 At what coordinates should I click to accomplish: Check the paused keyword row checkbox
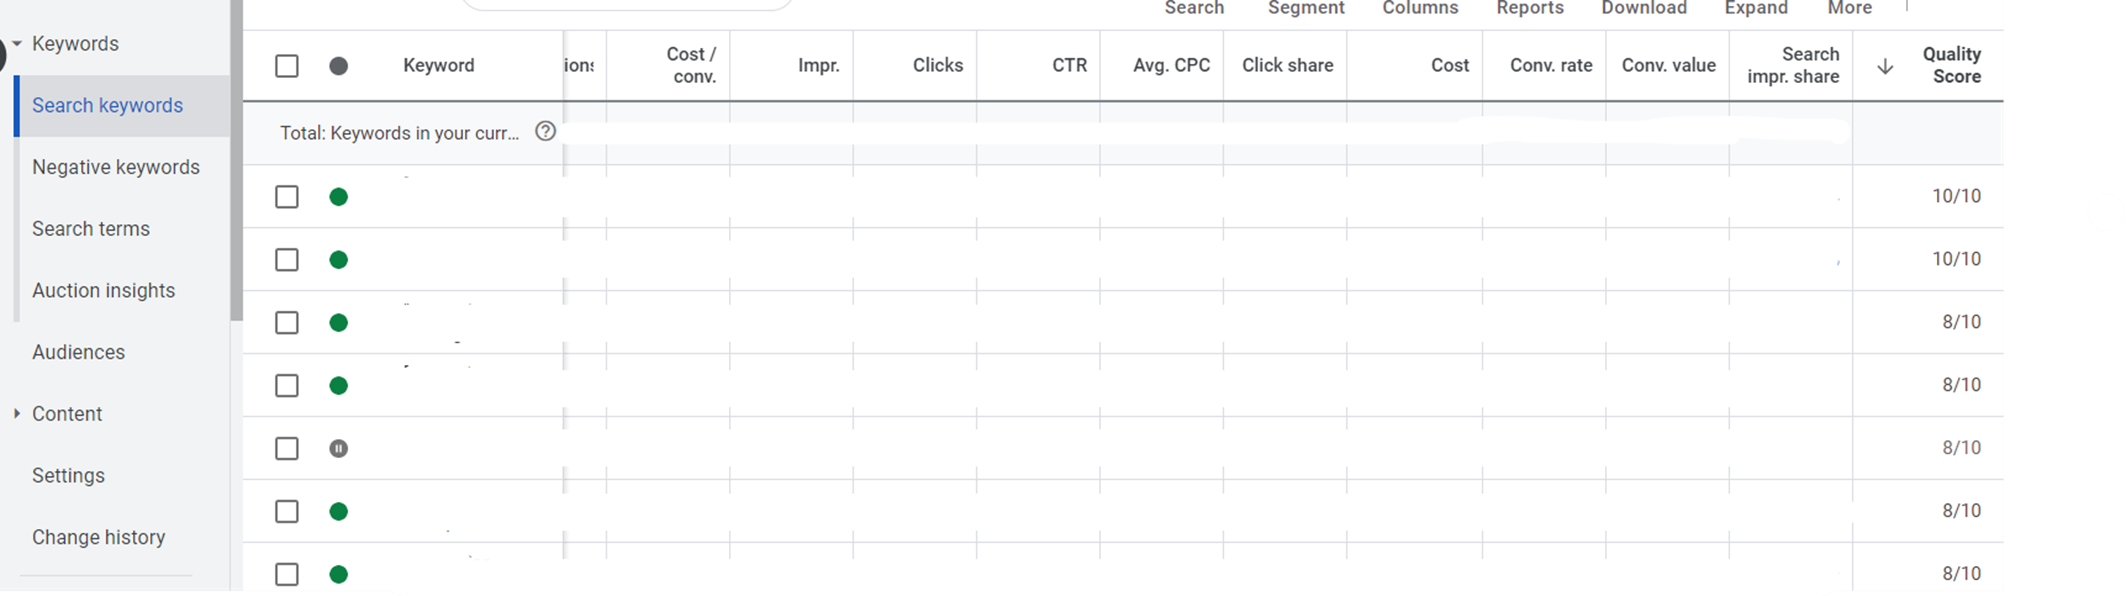click(287, 448)
